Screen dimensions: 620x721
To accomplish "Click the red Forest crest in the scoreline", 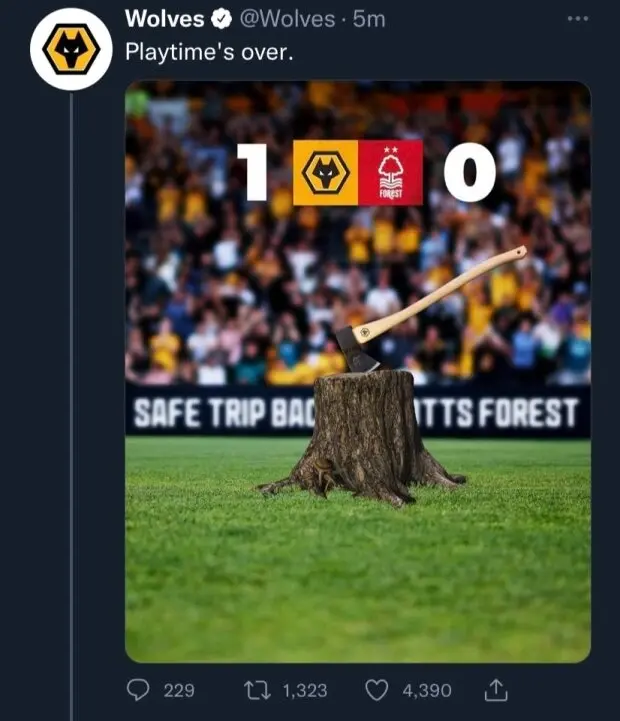I will point(390,173).
